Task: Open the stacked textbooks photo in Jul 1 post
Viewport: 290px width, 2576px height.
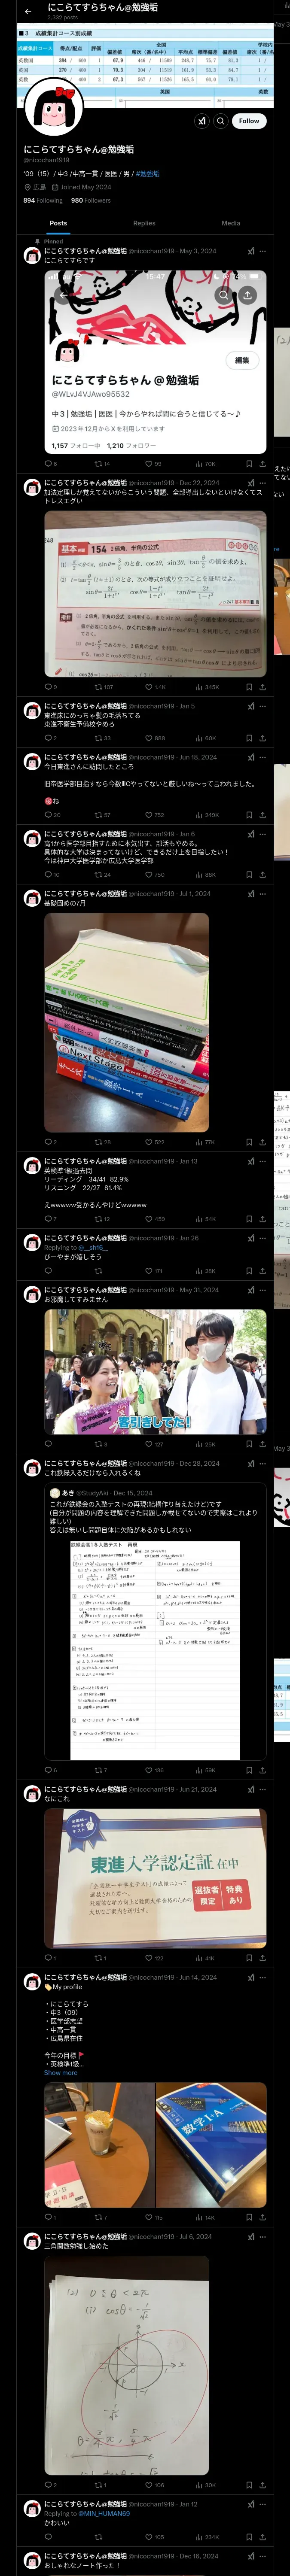Action: click(126, 1022)
